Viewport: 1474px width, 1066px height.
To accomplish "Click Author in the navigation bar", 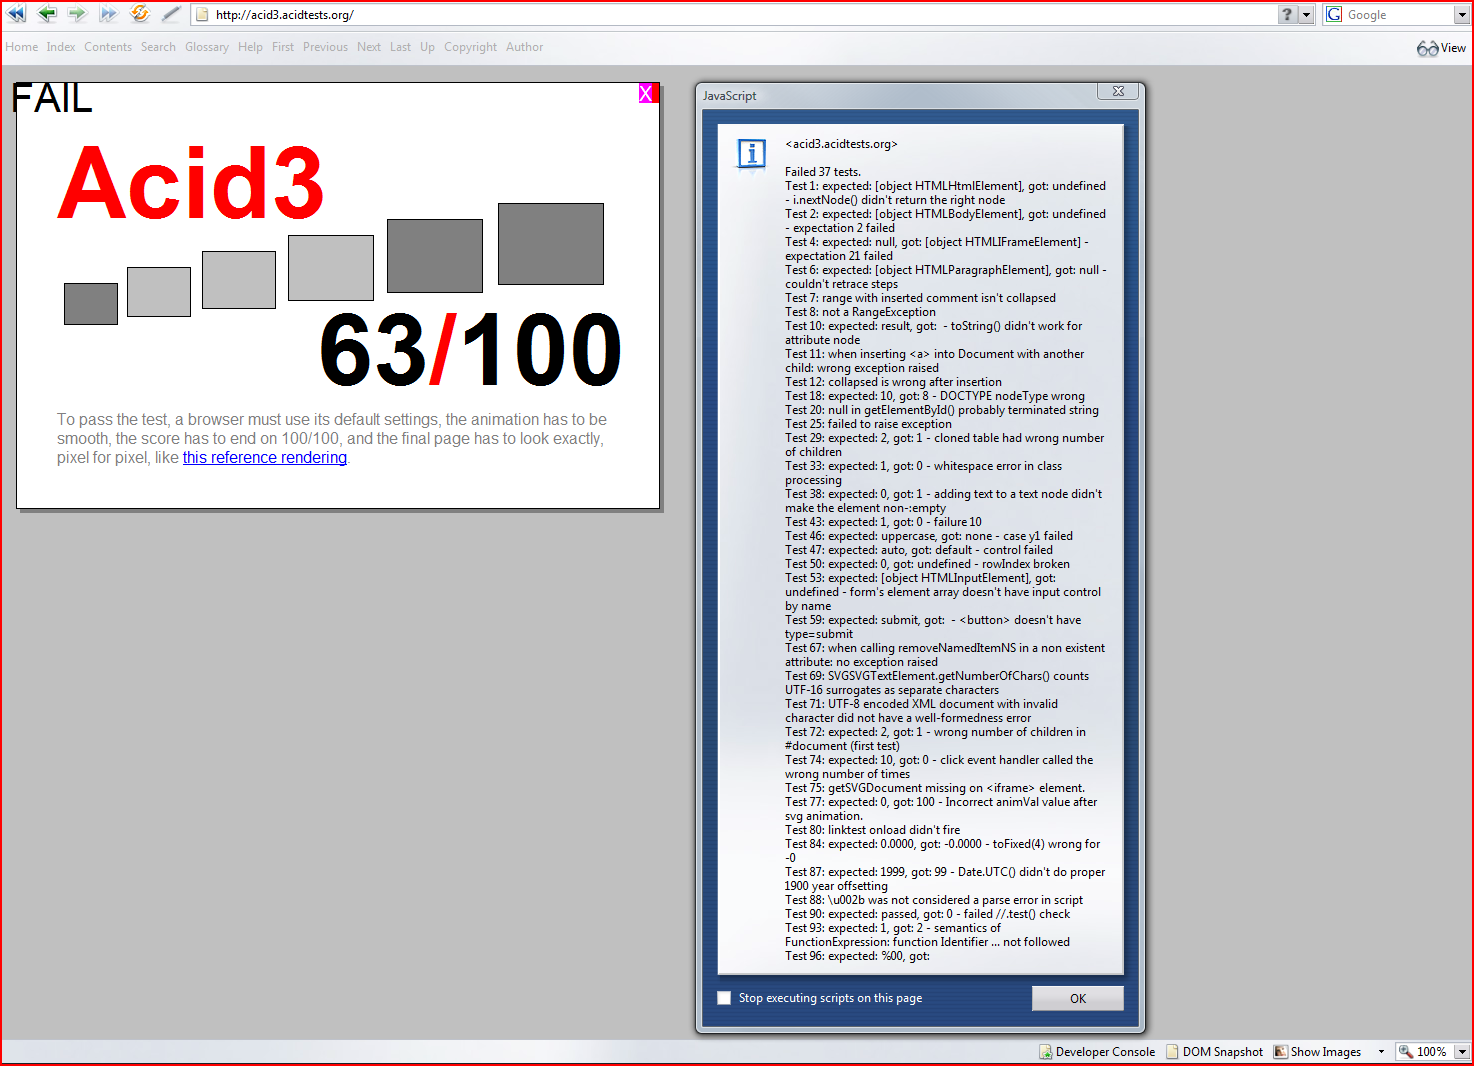I will click(524, 47).
